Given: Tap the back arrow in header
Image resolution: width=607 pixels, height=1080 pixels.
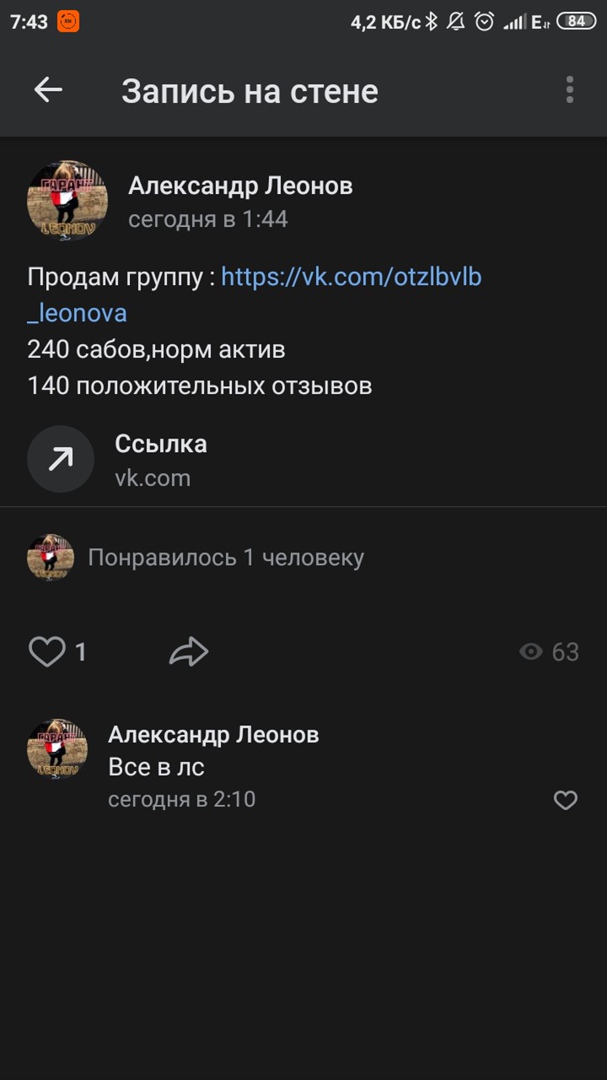Looking at the screenshot, I should coord(48,90).
